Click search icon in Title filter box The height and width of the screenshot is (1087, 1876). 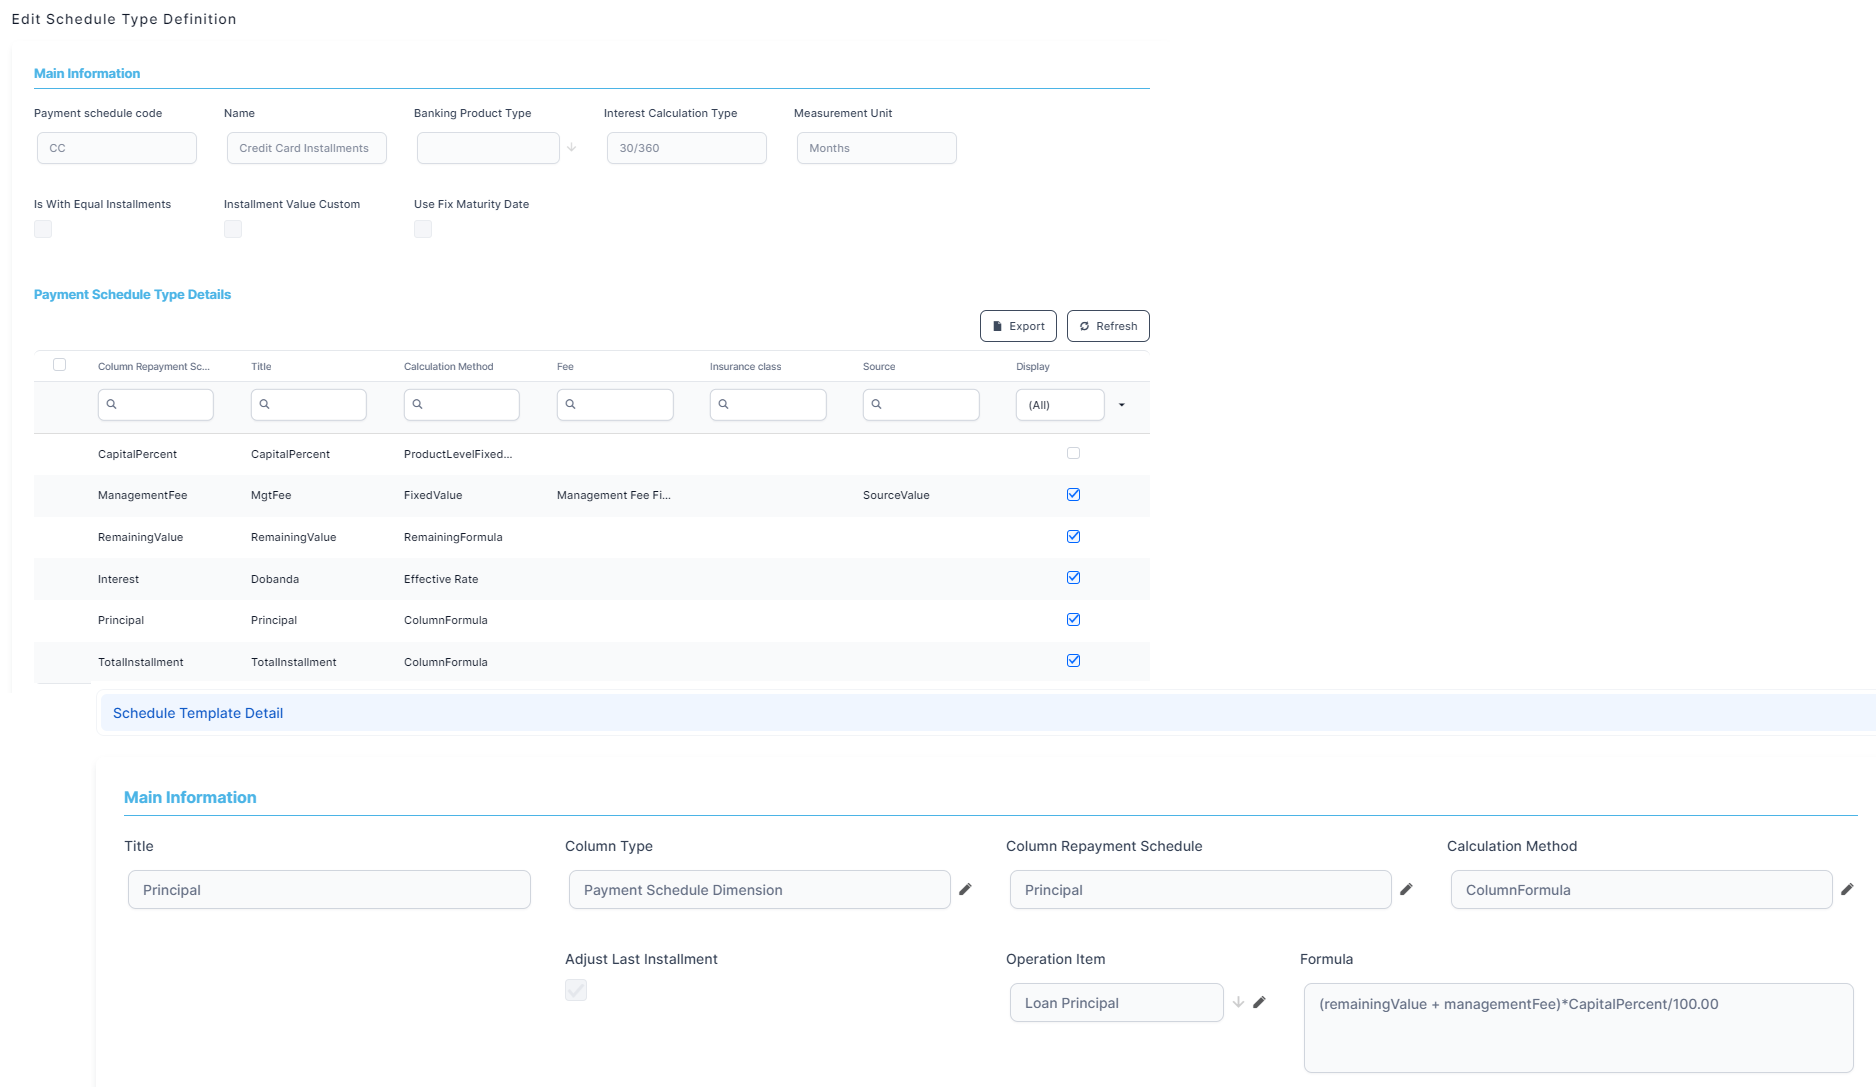coord(265,405)
